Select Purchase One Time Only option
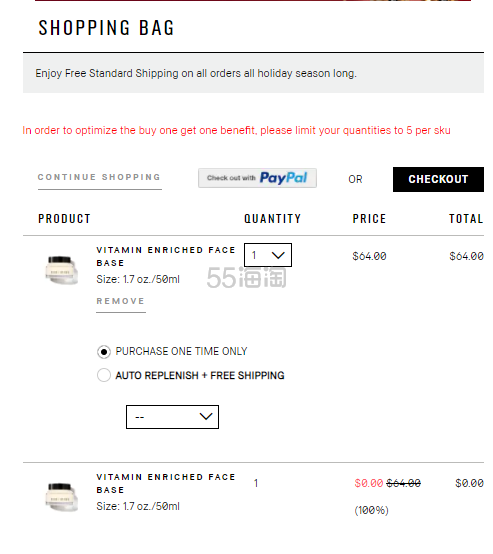 104,352
